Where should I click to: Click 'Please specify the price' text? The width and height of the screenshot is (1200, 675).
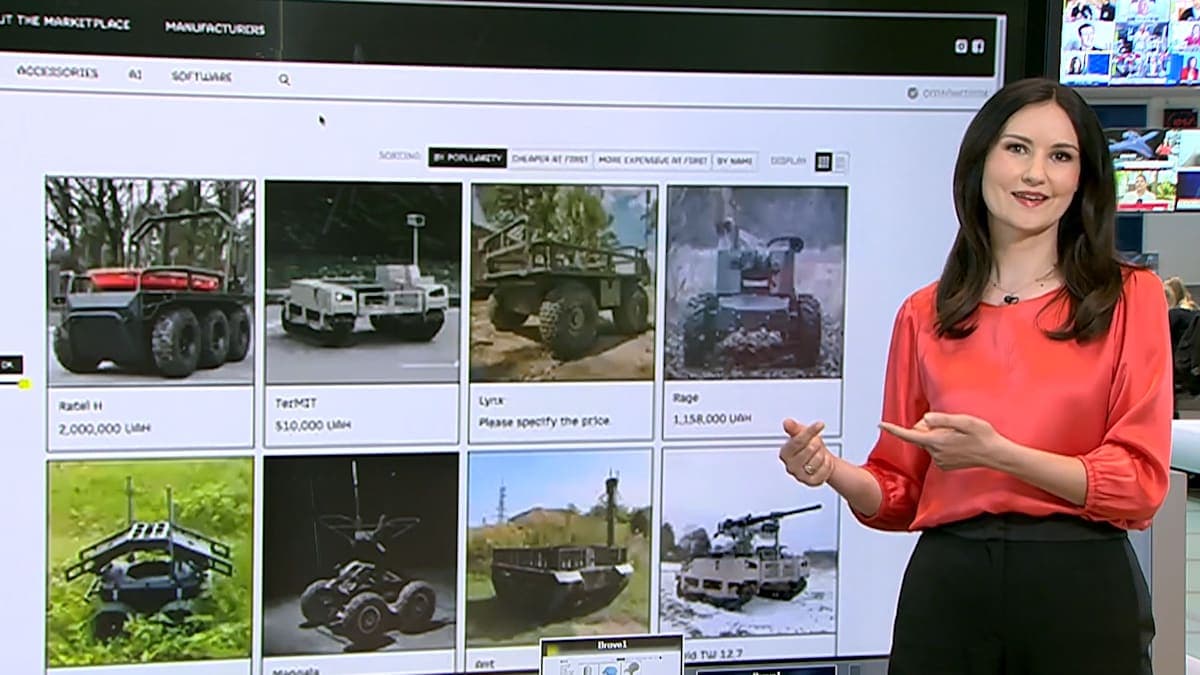tap(544, 421)
